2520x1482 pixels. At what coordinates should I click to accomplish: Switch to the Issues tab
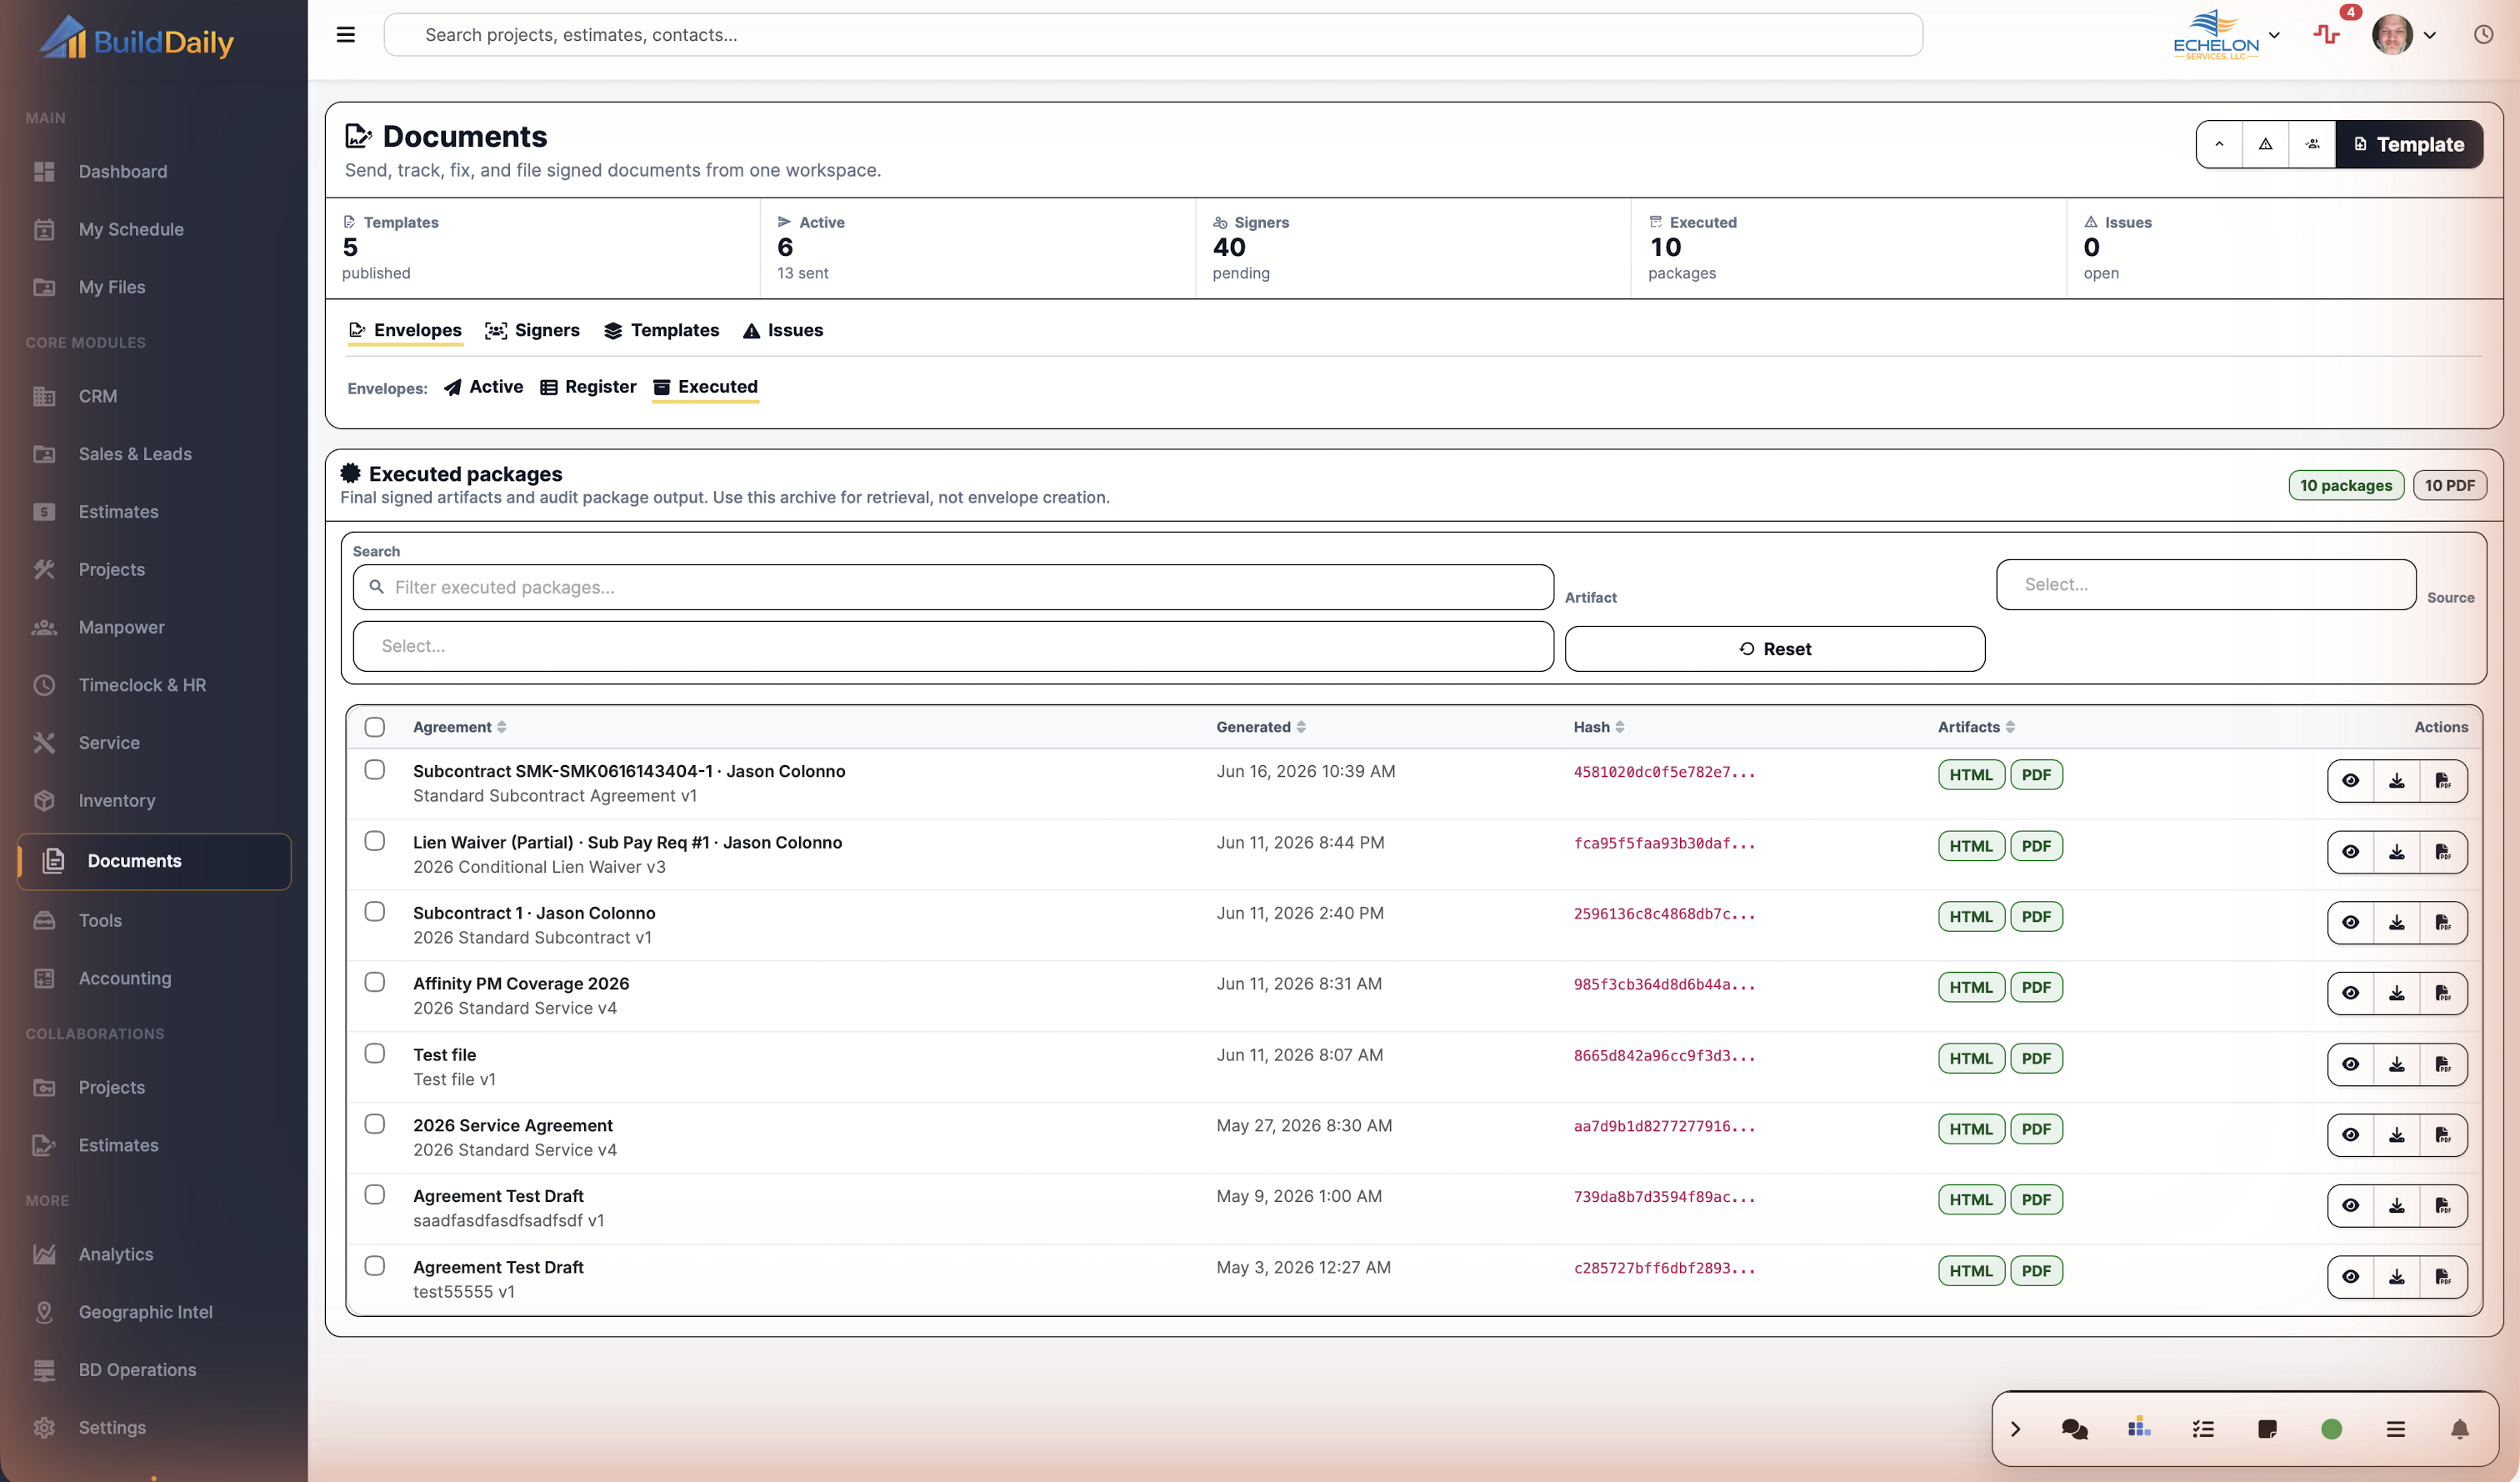coord(783,330)
